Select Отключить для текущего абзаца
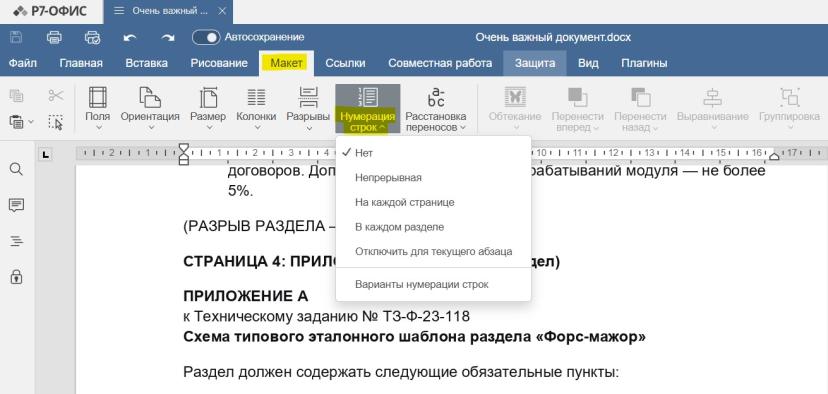828x394 pixels. pyautogui.click(x=433, y=251)
